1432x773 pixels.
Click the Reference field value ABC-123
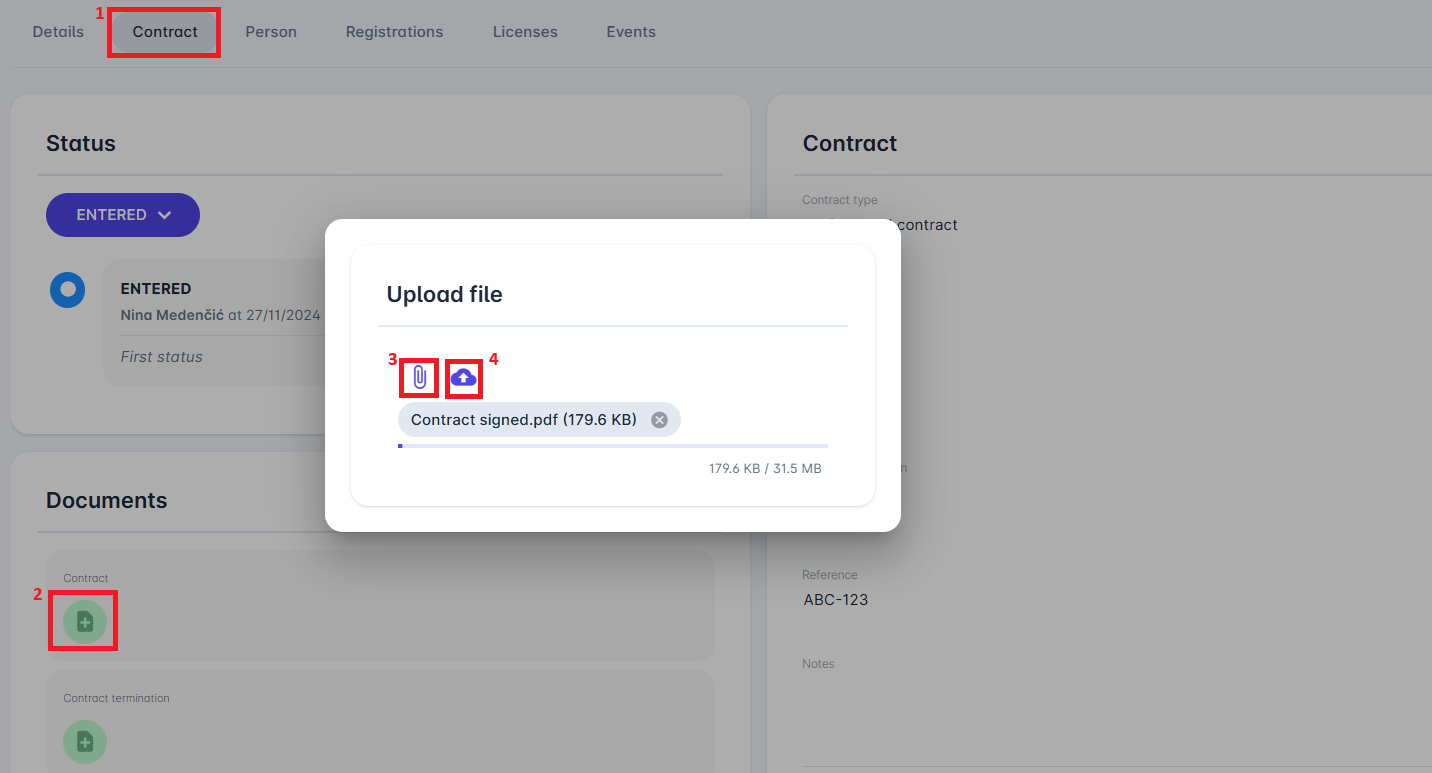coord(836,600)
